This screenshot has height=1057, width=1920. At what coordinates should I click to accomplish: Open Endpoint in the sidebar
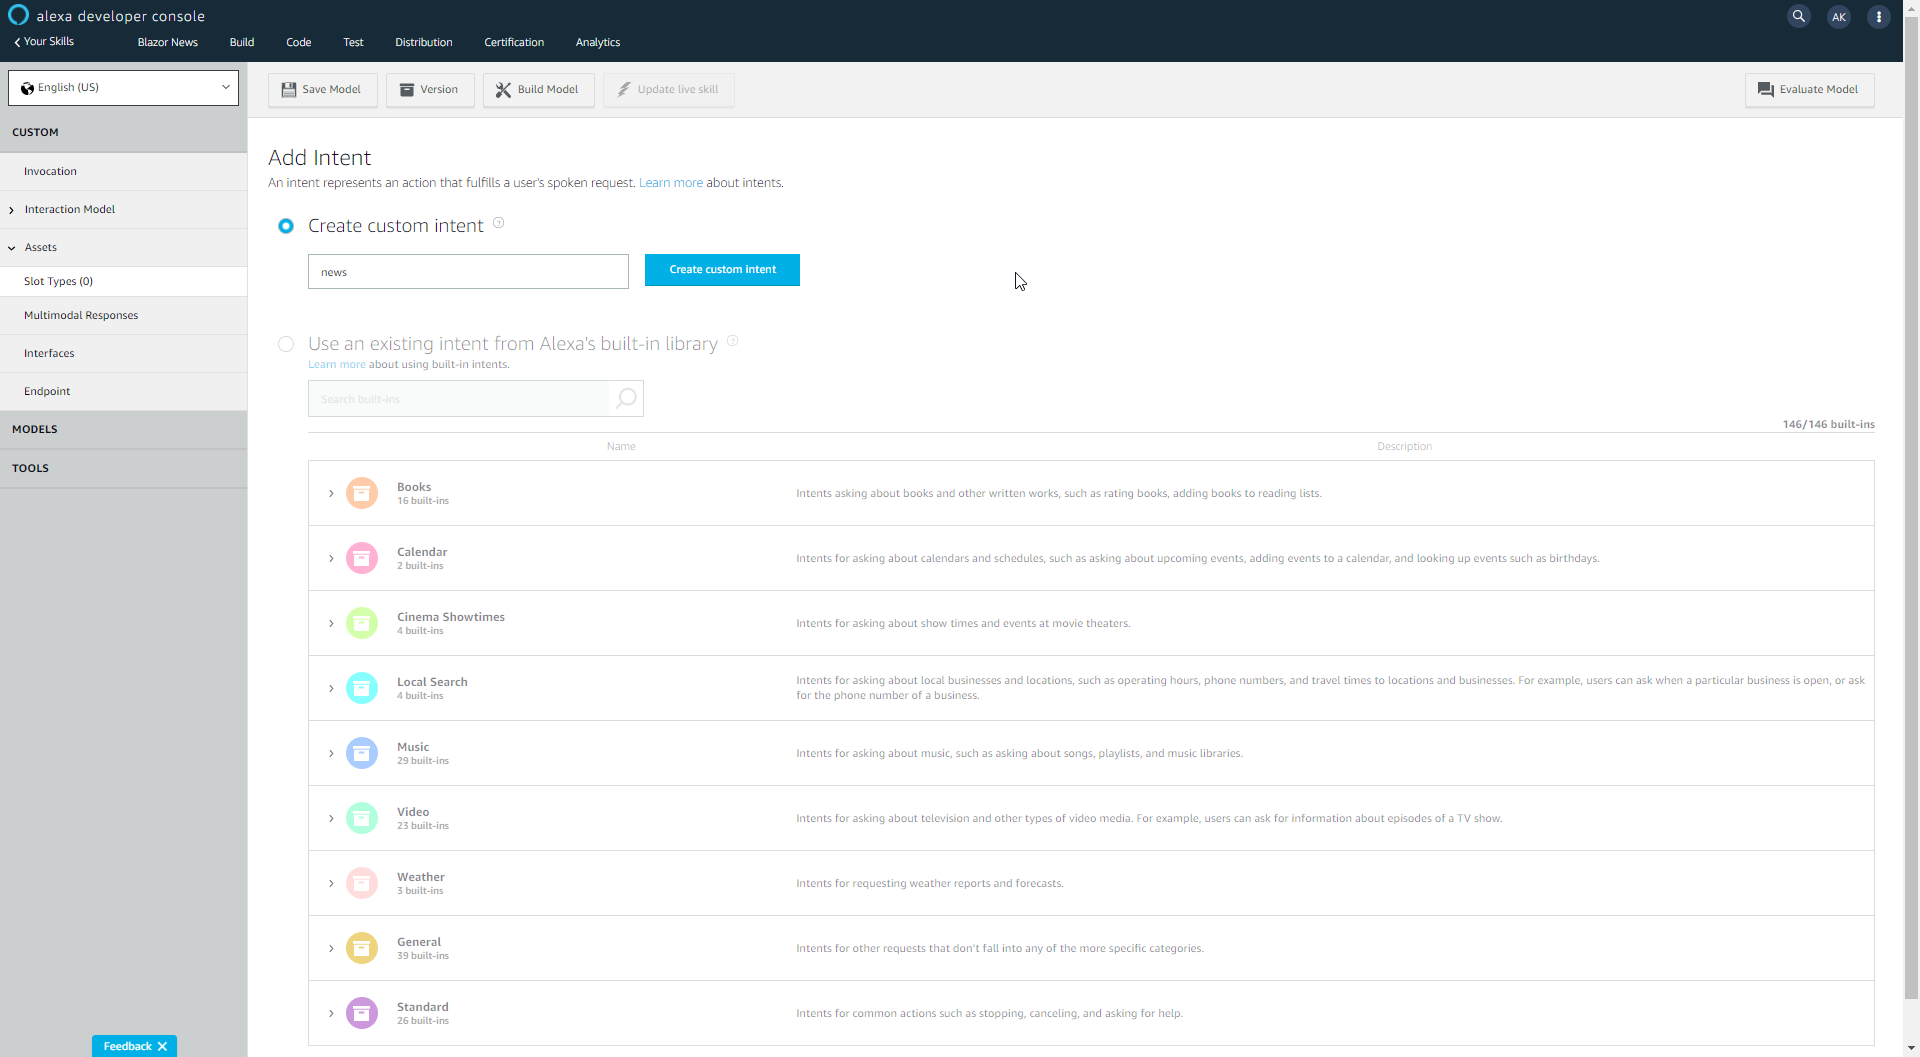[124, 391]
